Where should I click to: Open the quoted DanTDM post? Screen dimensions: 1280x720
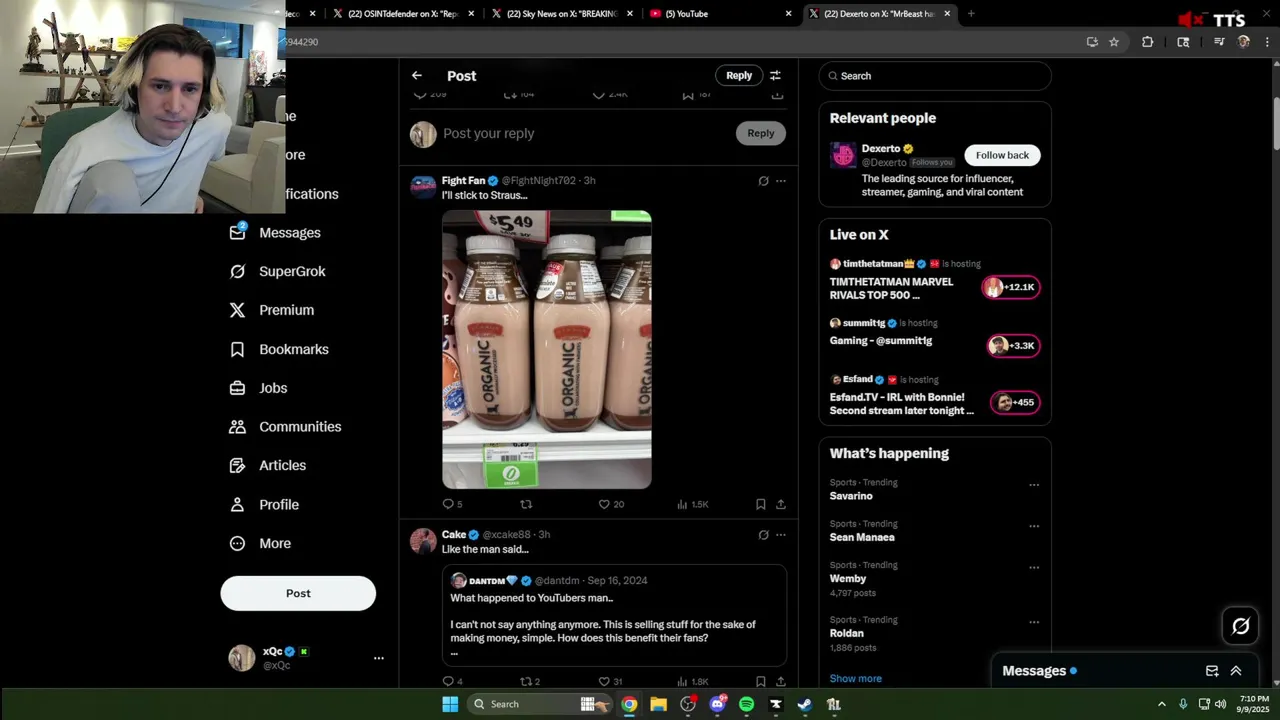click(615, 615)
